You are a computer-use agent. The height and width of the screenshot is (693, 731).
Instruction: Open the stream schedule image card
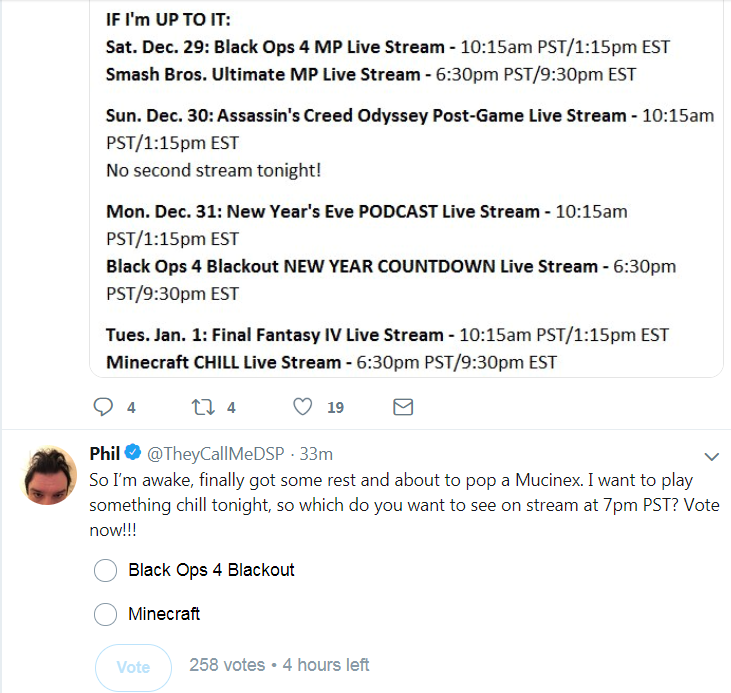point(406,187)
